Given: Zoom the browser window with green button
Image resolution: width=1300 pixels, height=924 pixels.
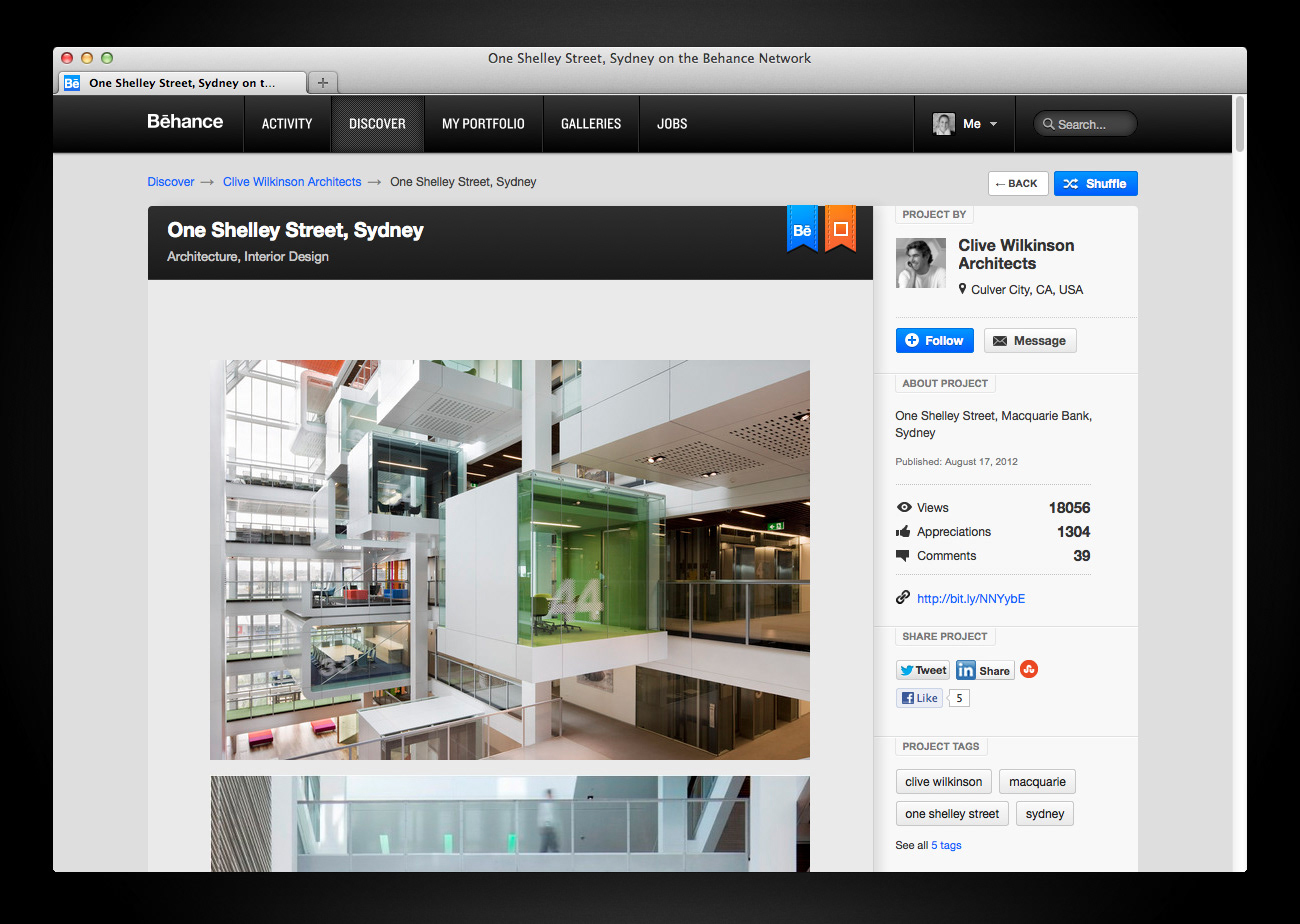Looking at the screenshot, I should (x=107, y=58).
